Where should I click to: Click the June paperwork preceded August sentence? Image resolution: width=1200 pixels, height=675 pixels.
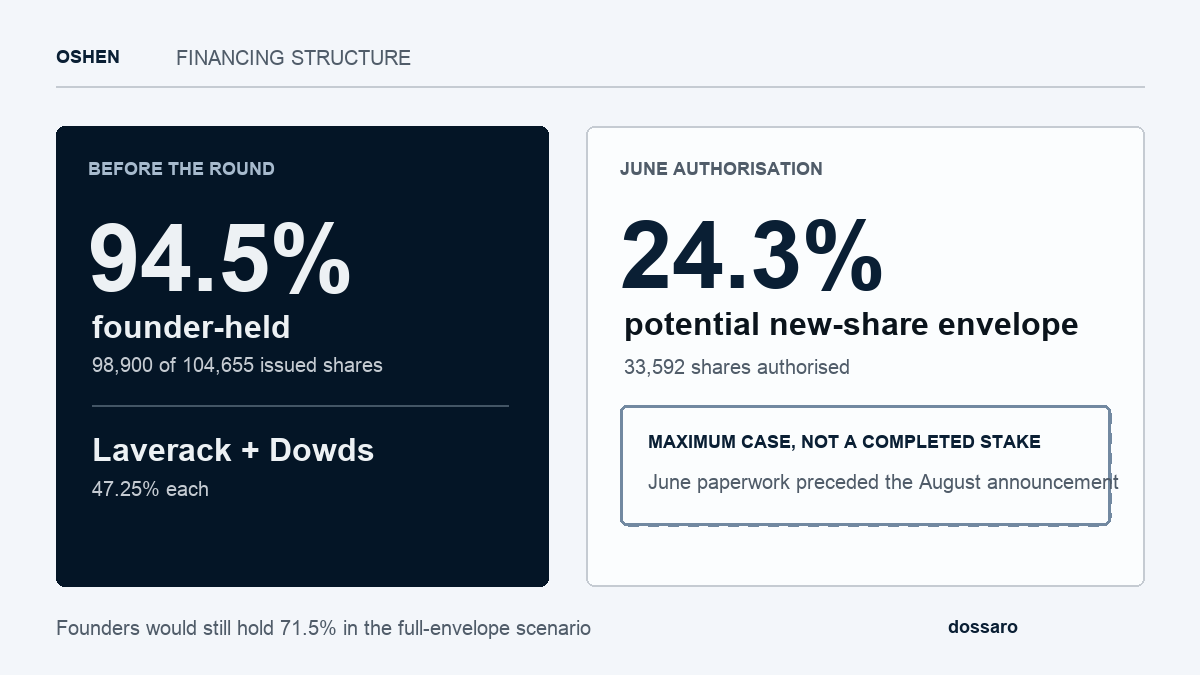[x=883, y=482]
